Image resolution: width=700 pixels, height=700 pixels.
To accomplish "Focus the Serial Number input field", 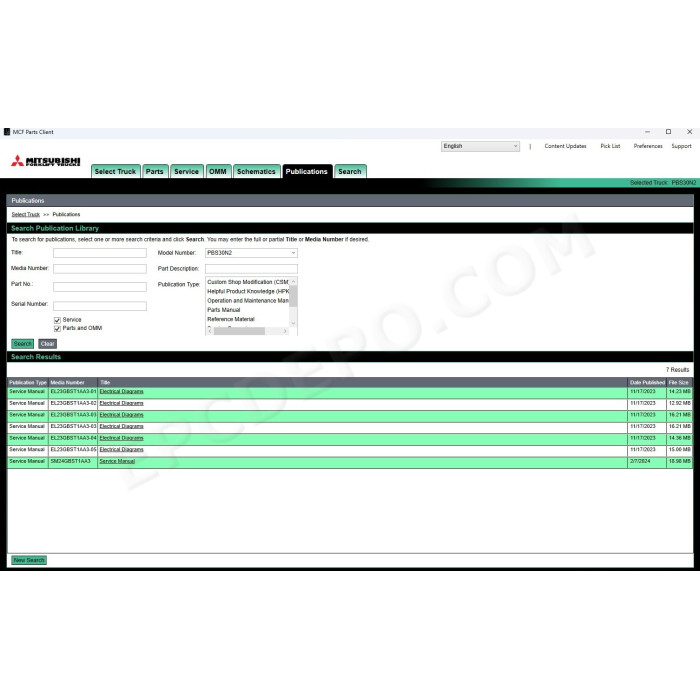I will click(100, 306).
